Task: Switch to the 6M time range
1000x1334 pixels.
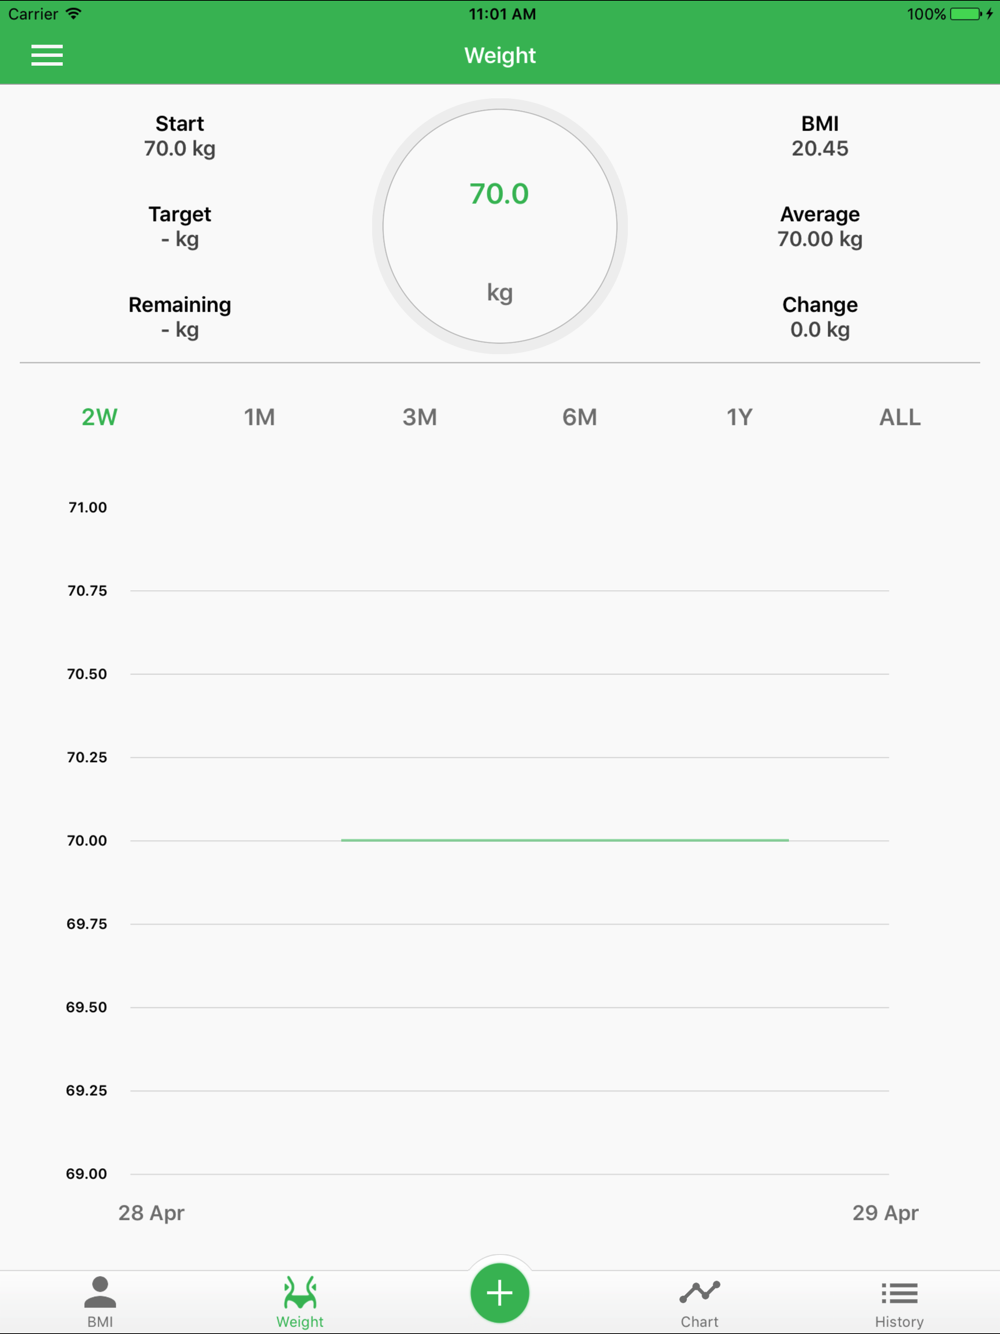Action: [580, 417]
